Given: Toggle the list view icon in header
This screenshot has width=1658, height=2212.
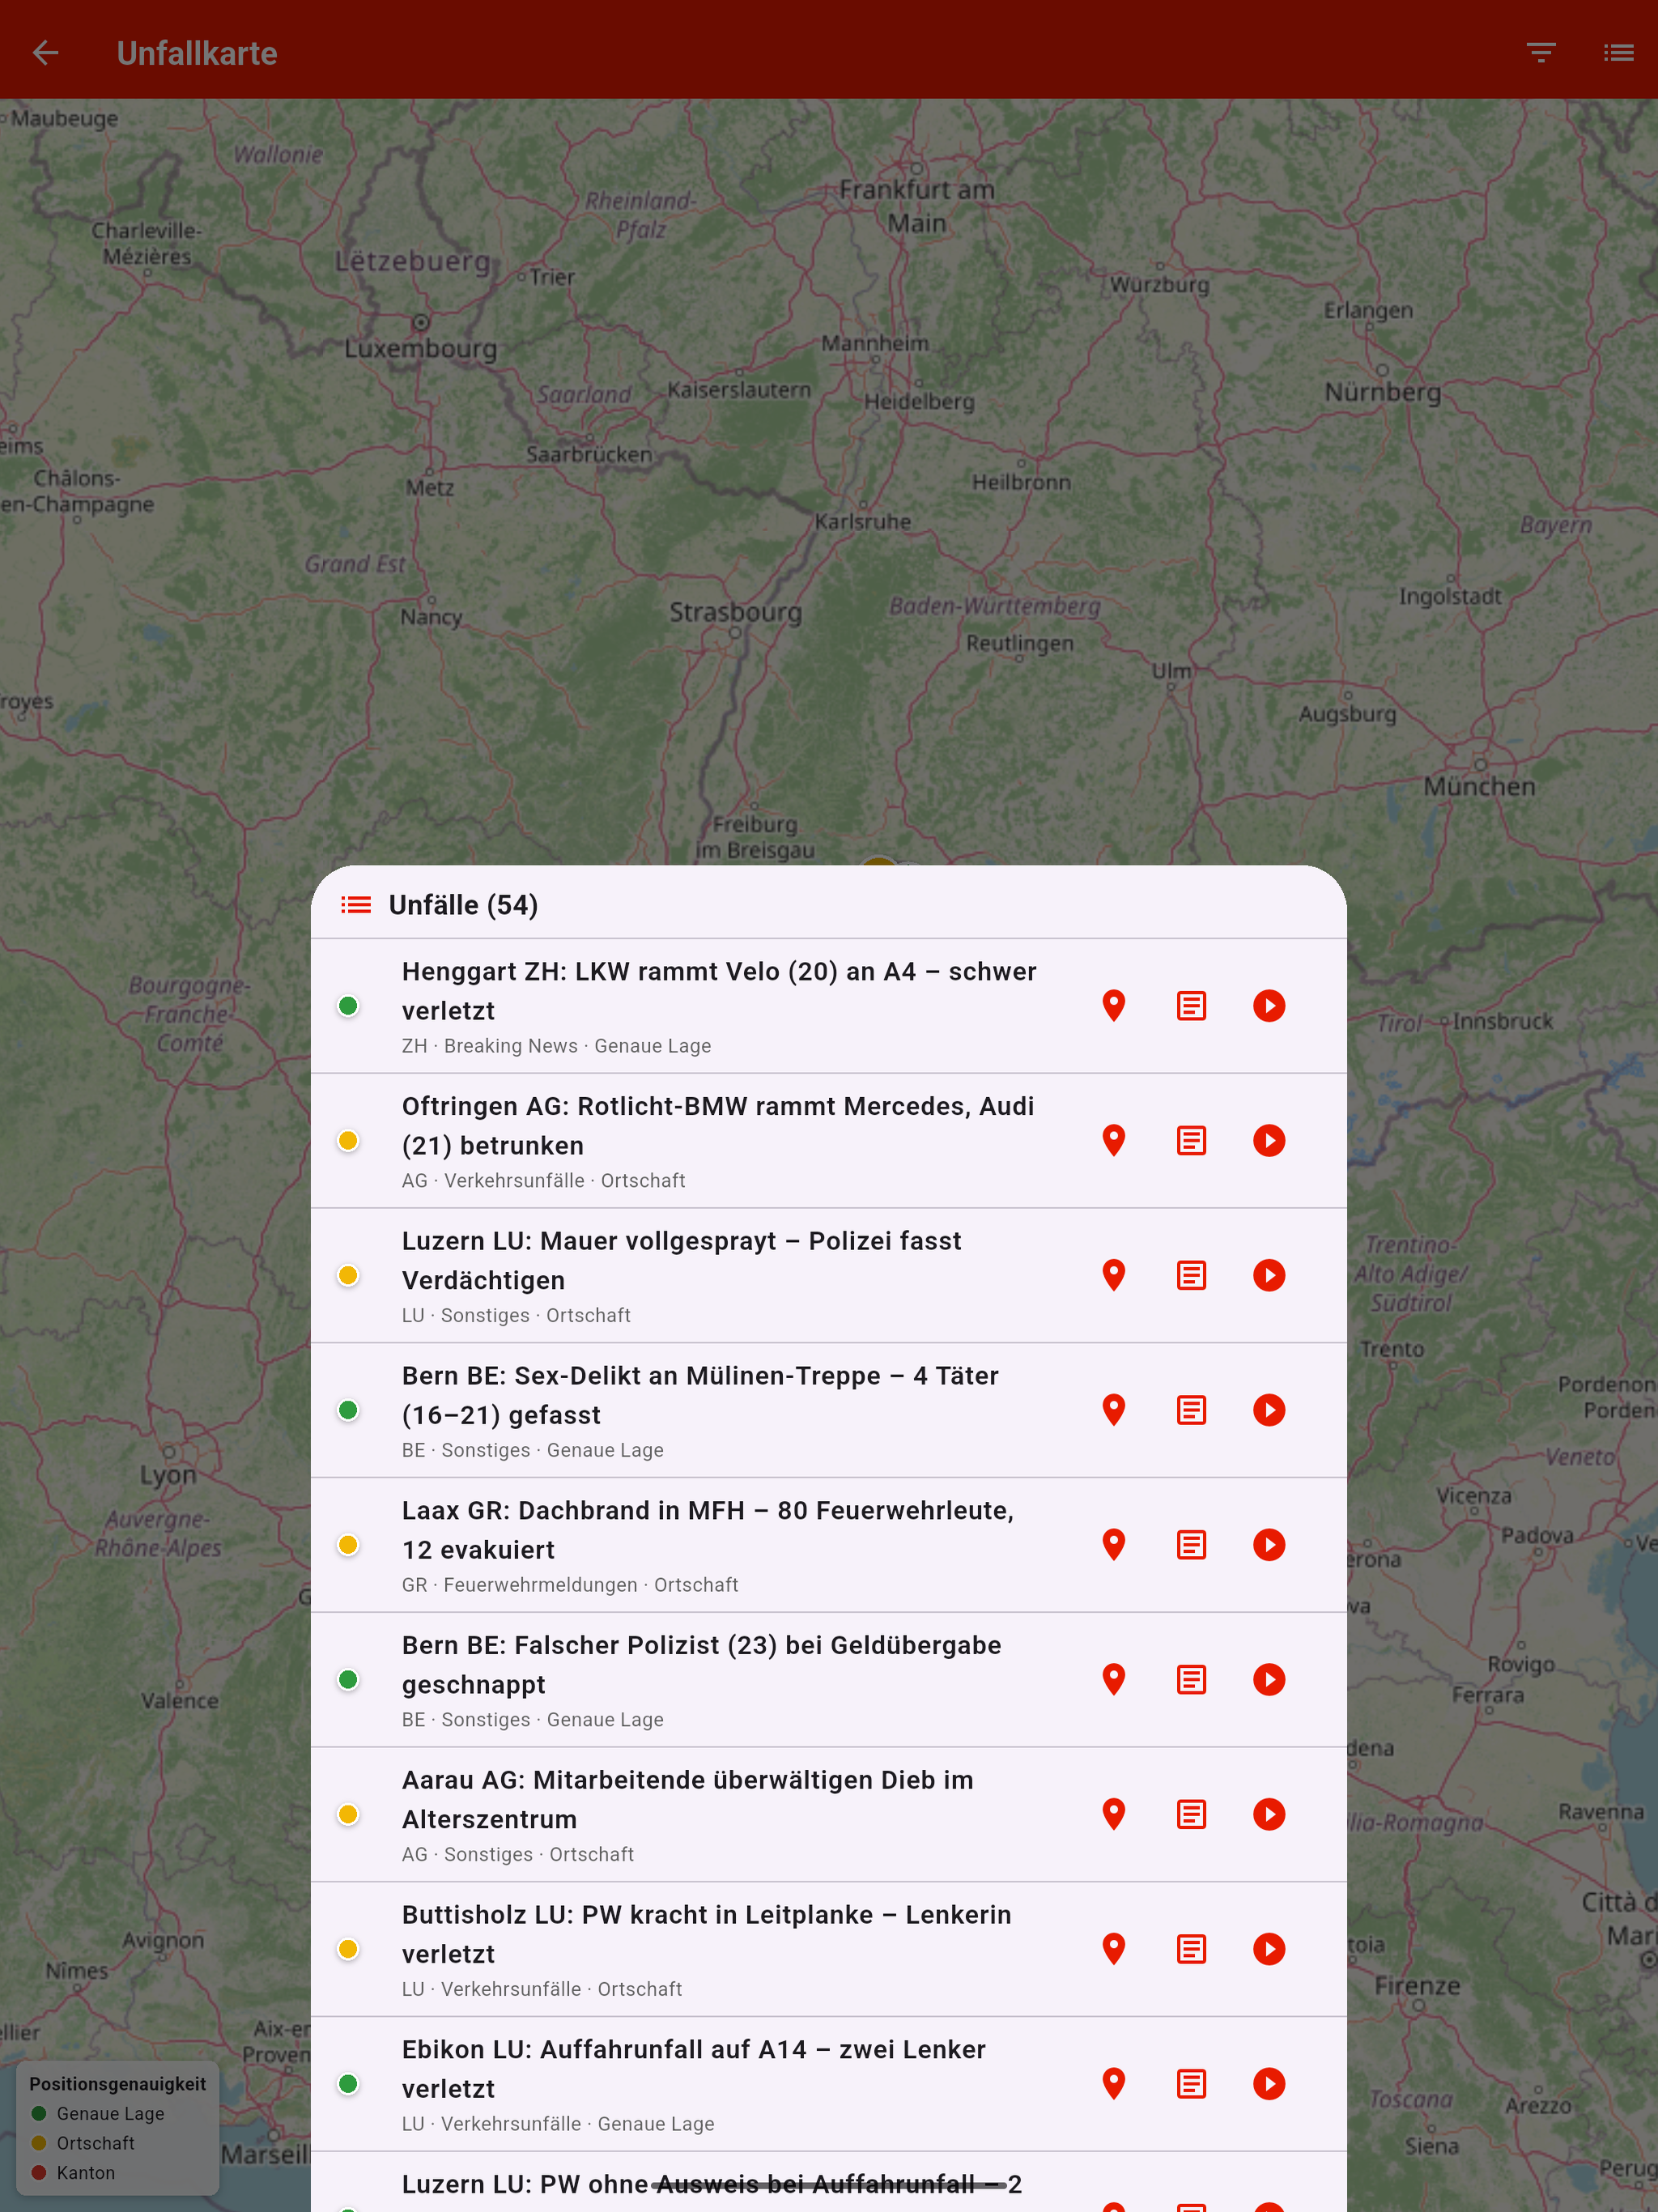Looking at the screenshot, I should click(x=1618, y=52).
